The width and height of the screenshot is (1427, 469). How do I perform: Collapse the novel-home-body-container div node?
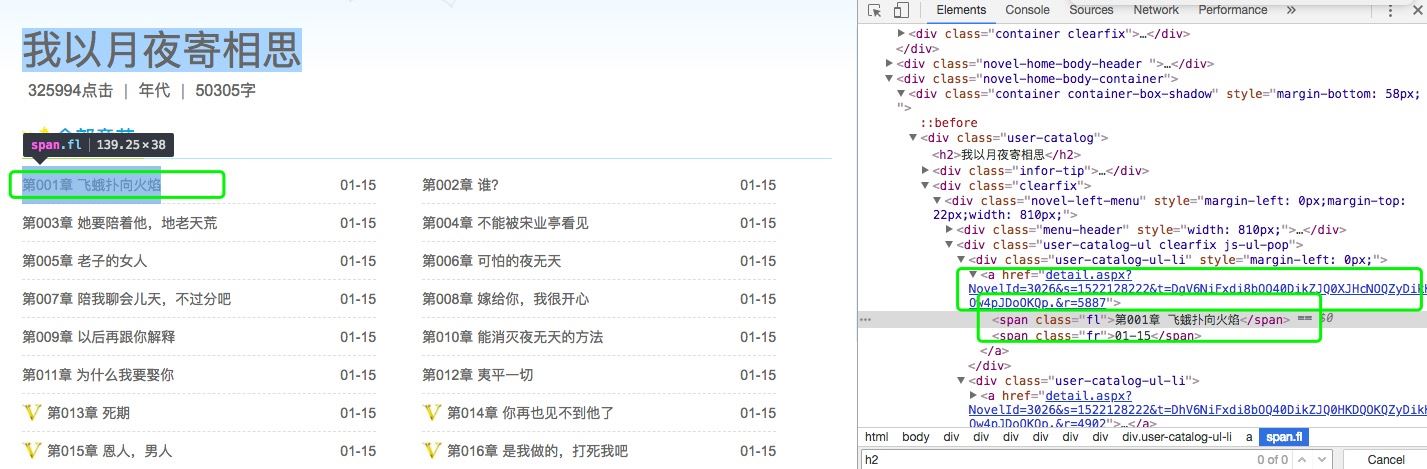(x=890, y=79)
